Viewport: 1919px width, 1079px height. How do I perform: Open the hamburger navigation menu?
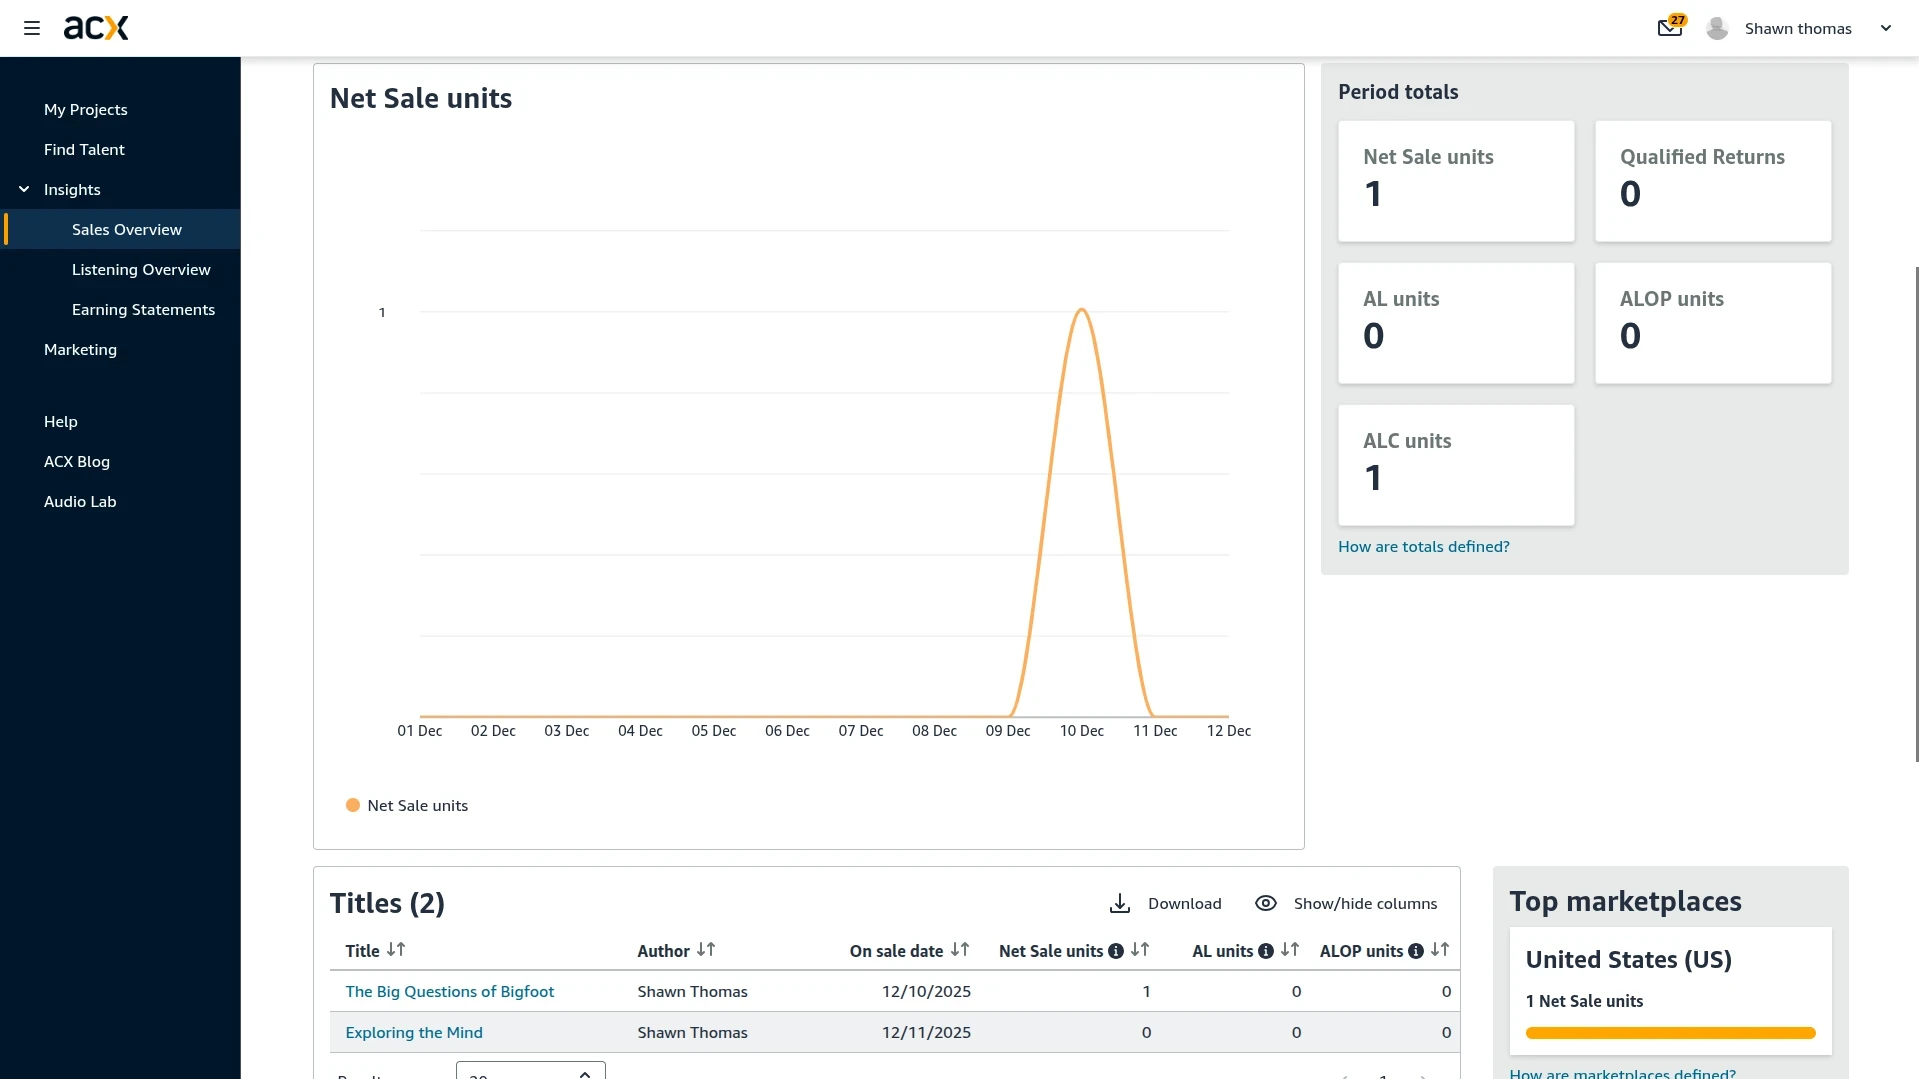point(32,28)
